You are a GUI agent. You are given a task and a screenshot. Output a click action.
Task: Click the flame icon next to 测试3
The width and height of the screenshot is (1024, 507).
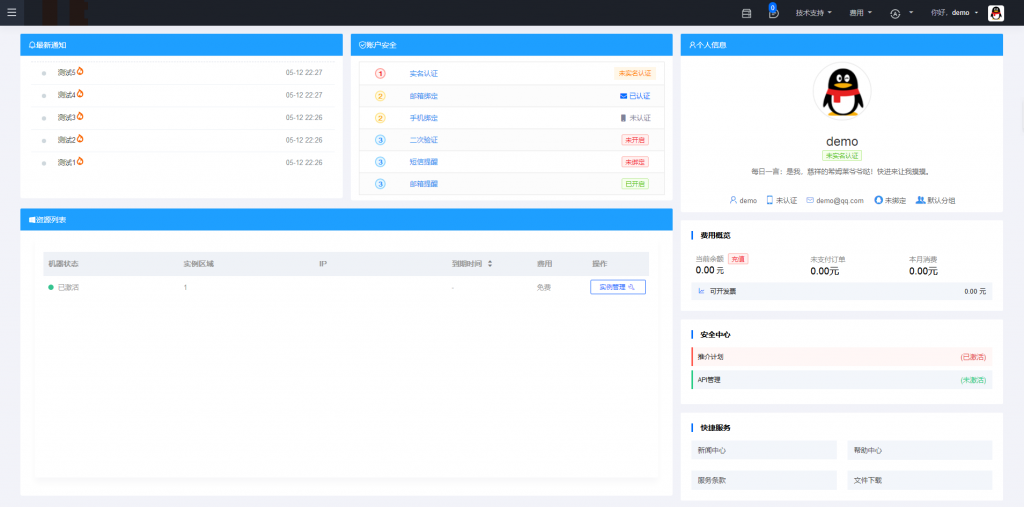[80, 116]
